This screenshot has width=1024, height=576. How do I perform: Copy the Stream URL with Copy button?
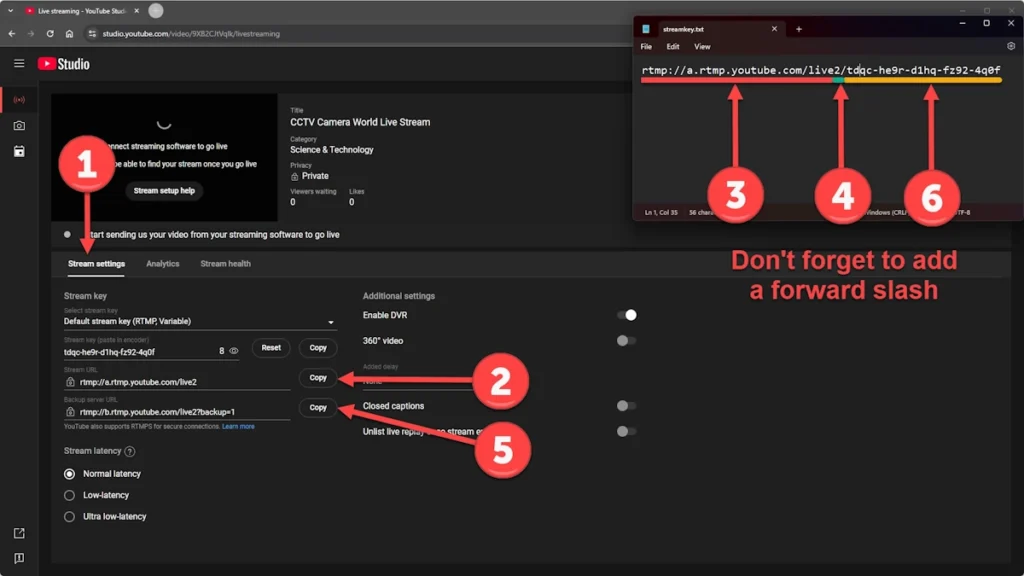coord(318,378)
